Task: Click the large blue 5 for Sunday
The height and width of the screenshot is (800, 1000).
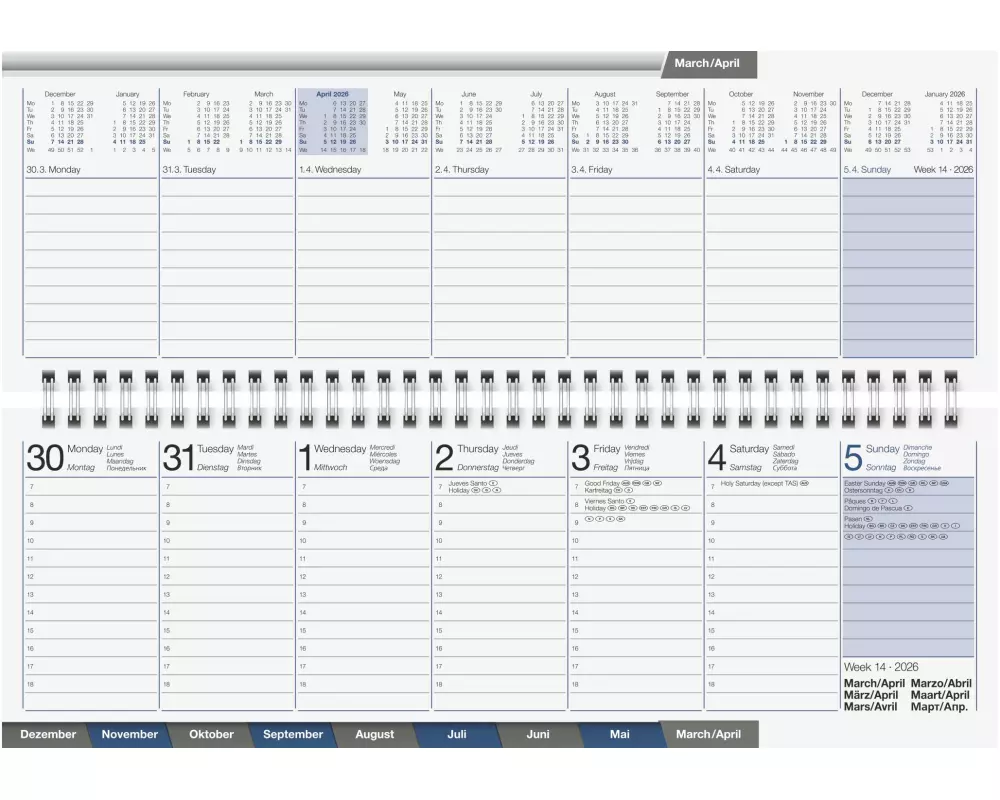Action: [x=852, y=459]
